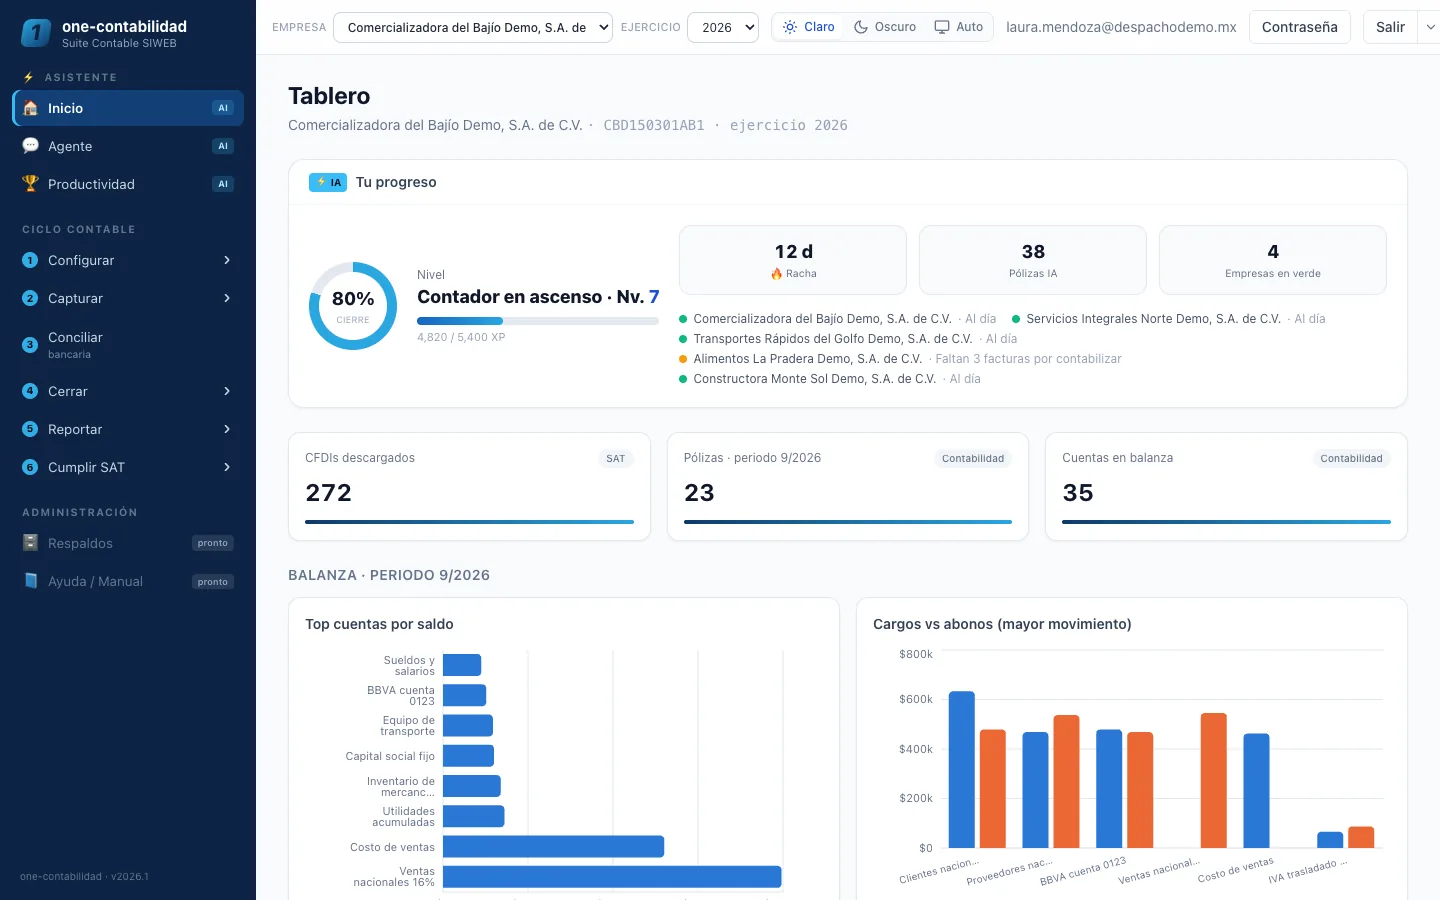Click the Ayuda / Manual book icon
Screen dimensions: 1440x900
[30, 581]
